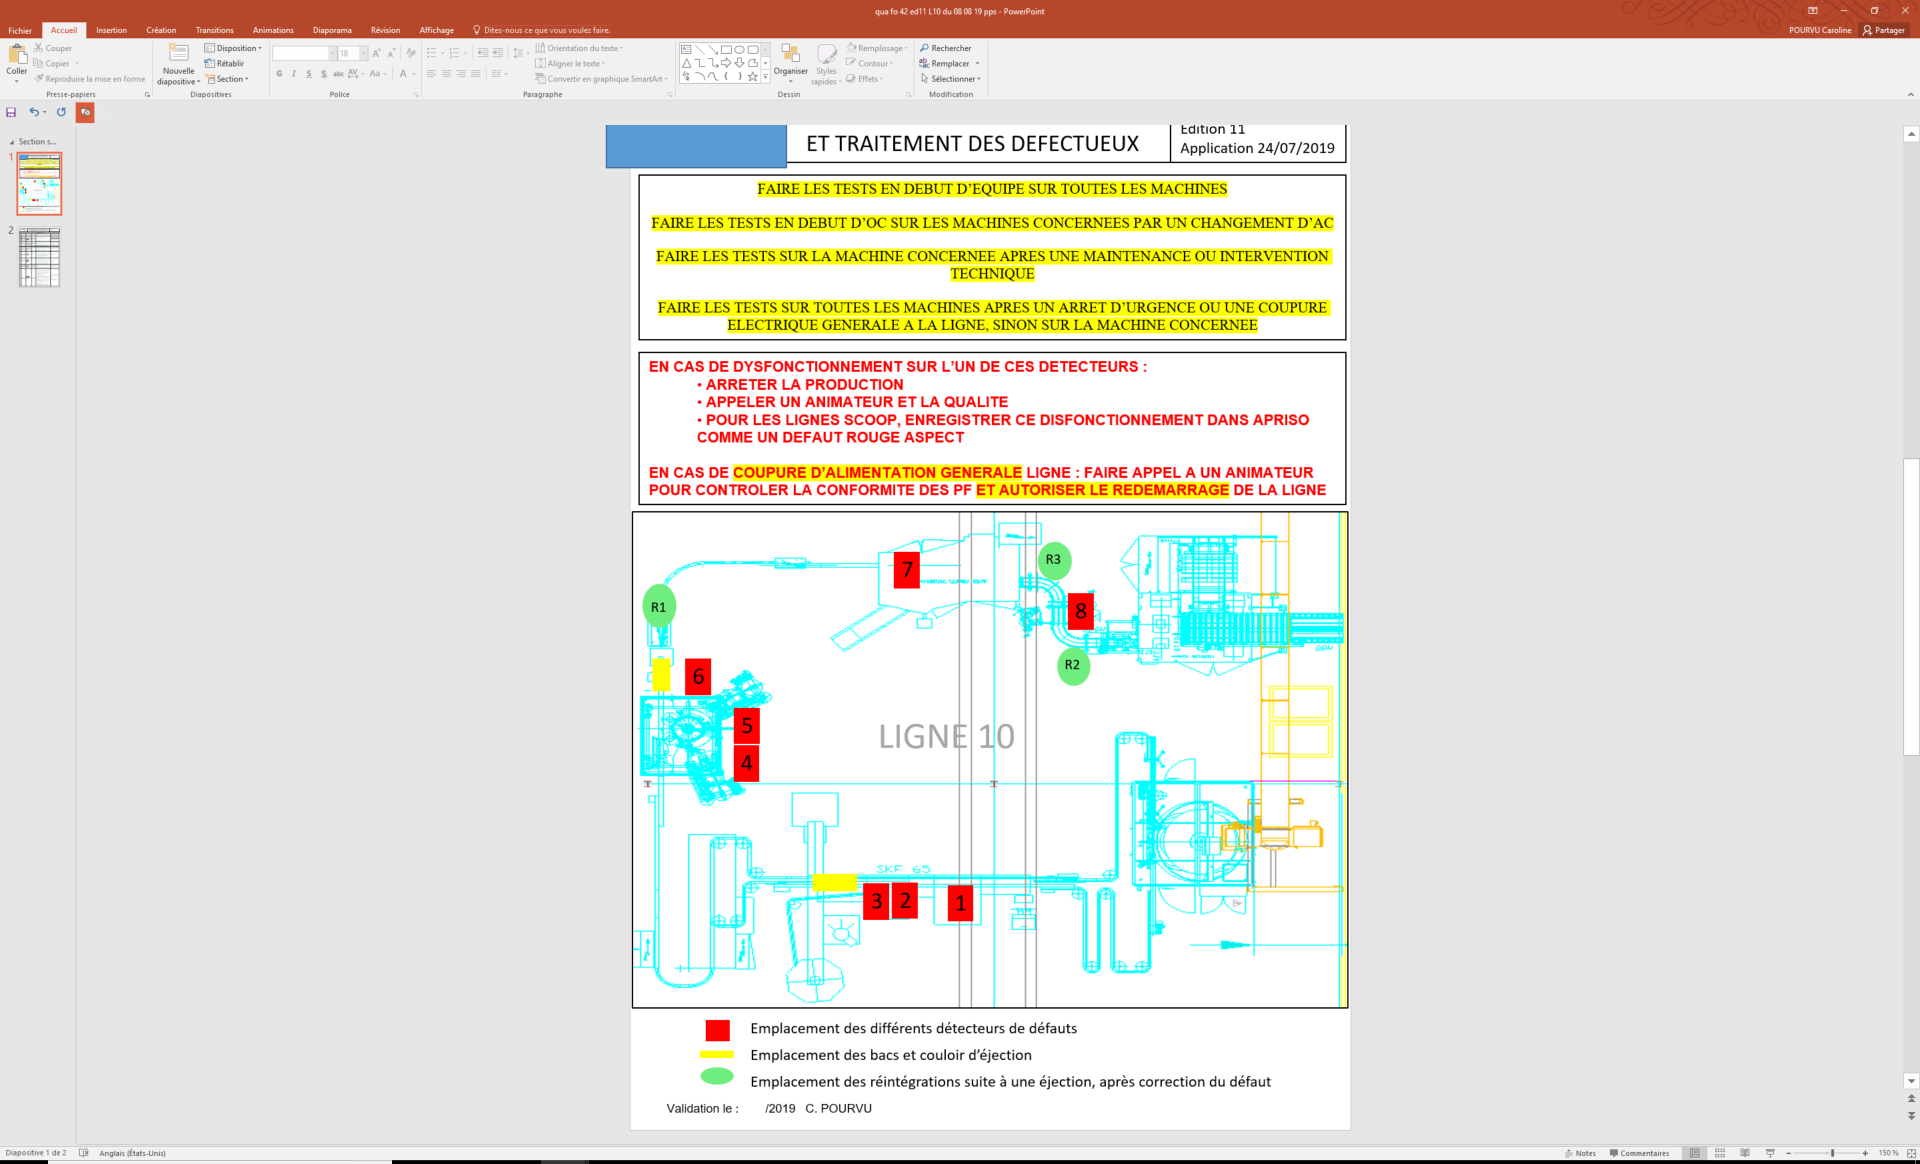Open the Insertion ribbon tab
The image size is (1920, 1164).
pyautogui.click(x=111, y=30)
